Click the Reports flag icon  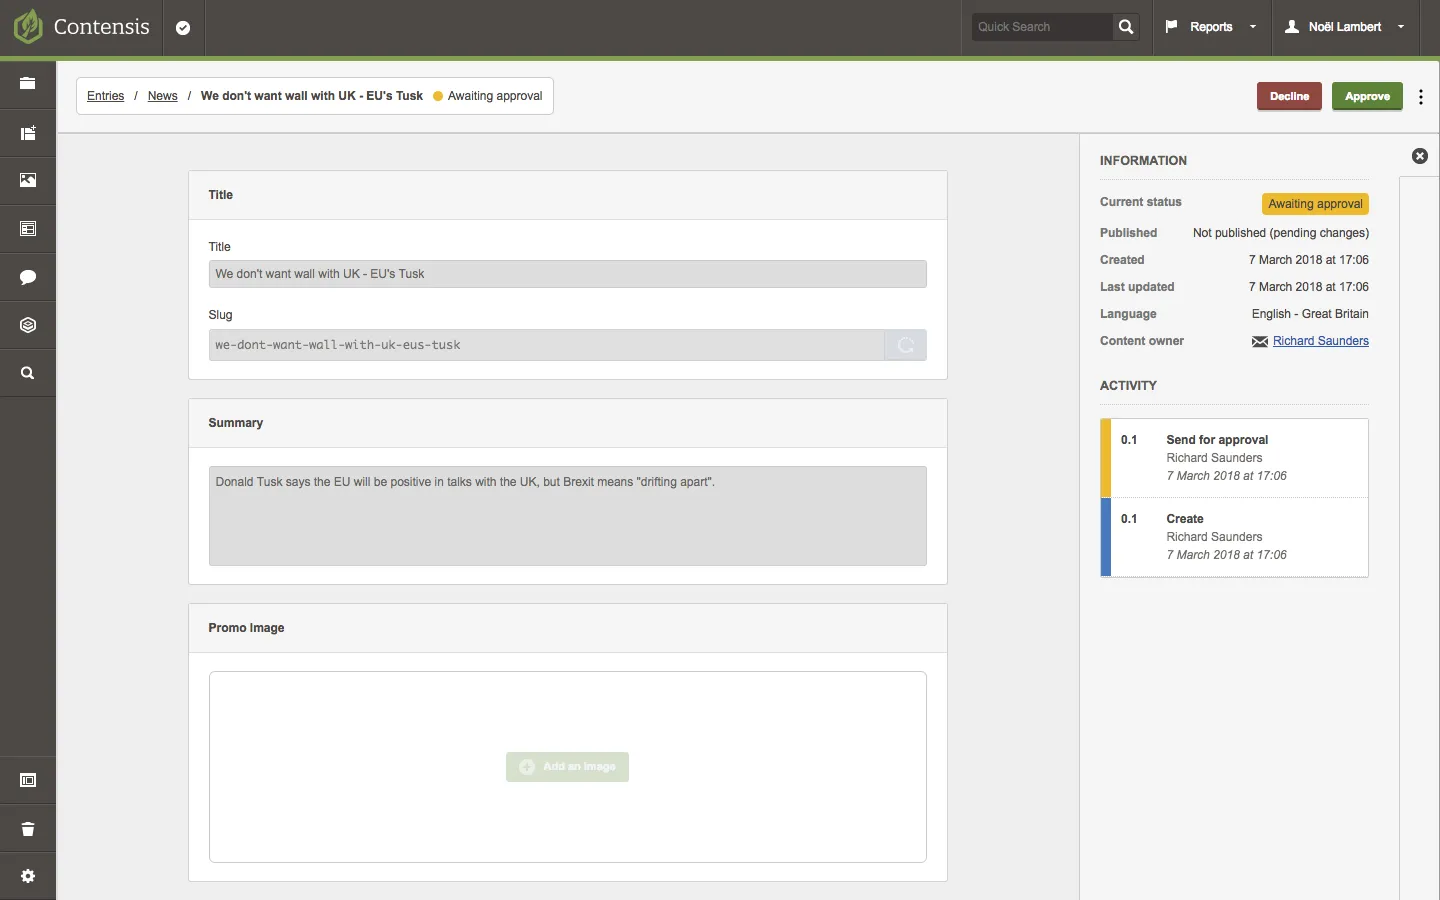(x=1172, y=27)
